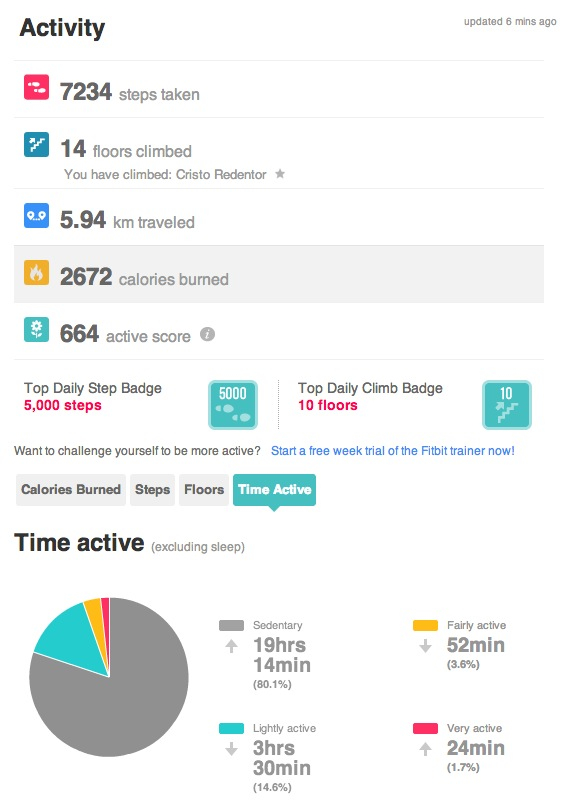This screenshot has height=810, width=568.
Task: Click the pink steps taken icon
Action: click(x=36, y=87)
